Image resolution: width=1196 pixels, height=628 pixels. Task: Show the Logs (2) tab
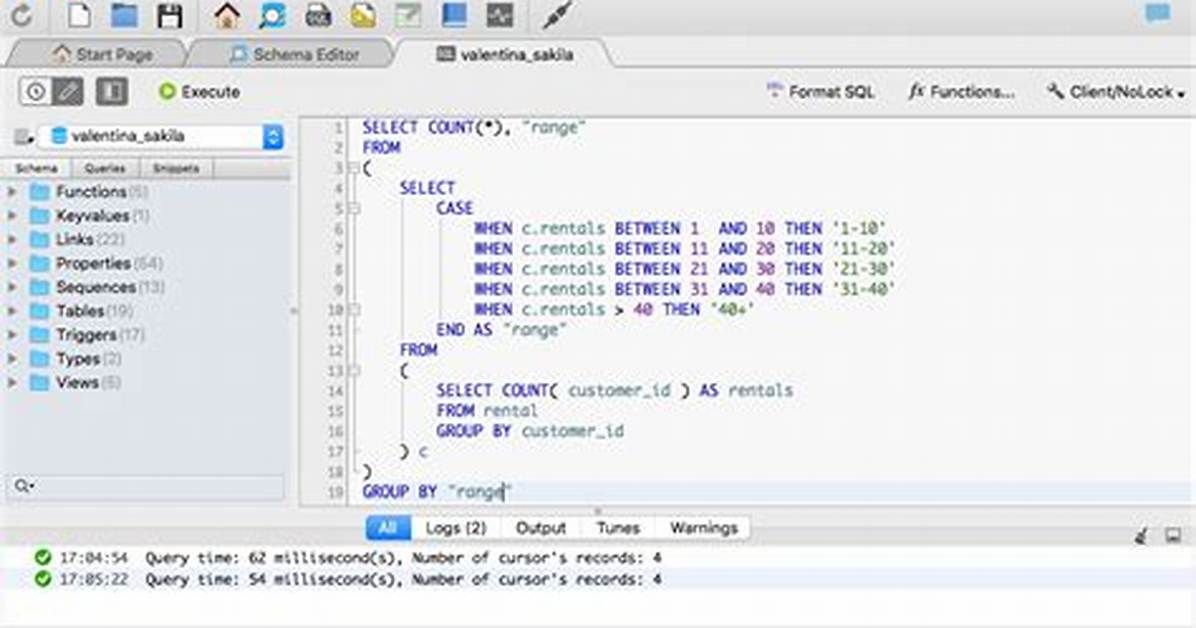coord(455,528)
